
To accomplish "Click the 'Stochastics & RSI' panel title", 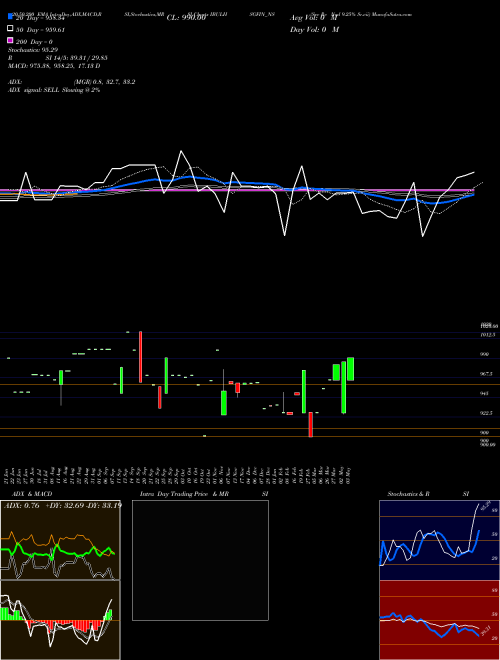I will tap(428, 494).
